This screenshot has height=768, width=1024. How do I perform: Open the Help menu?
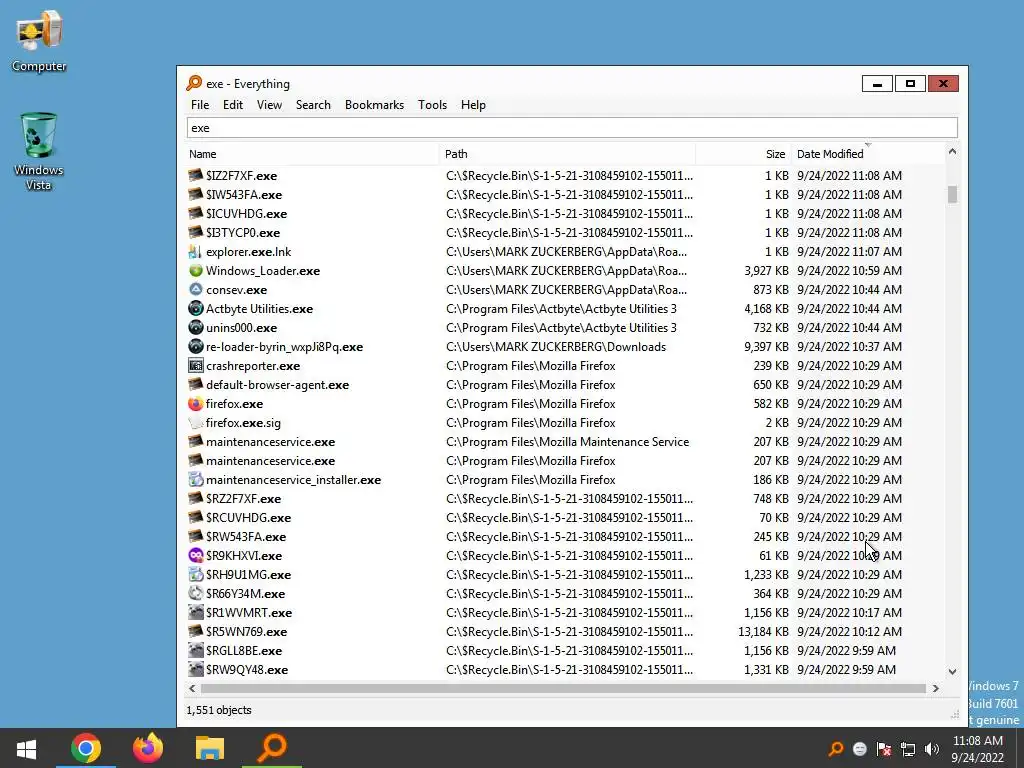point(473,104)
